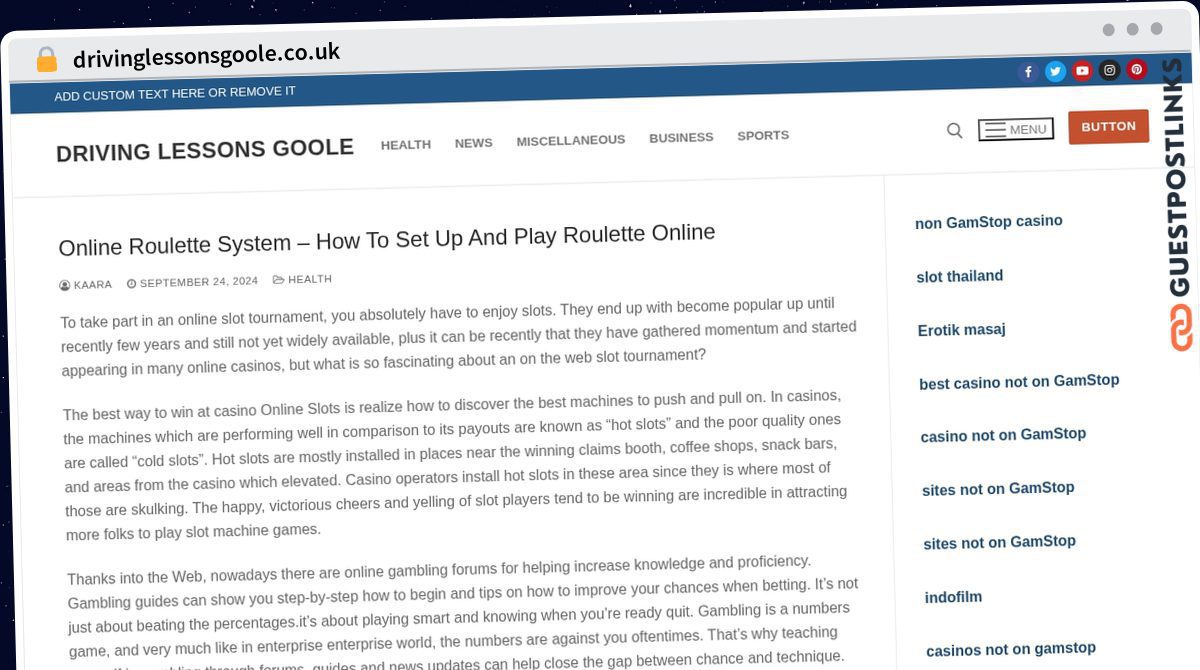Viewport: 1200px width, 670px height.
Task: Open the Twitter social icon
Action: pyautogui.click(x=1055, y=71)
